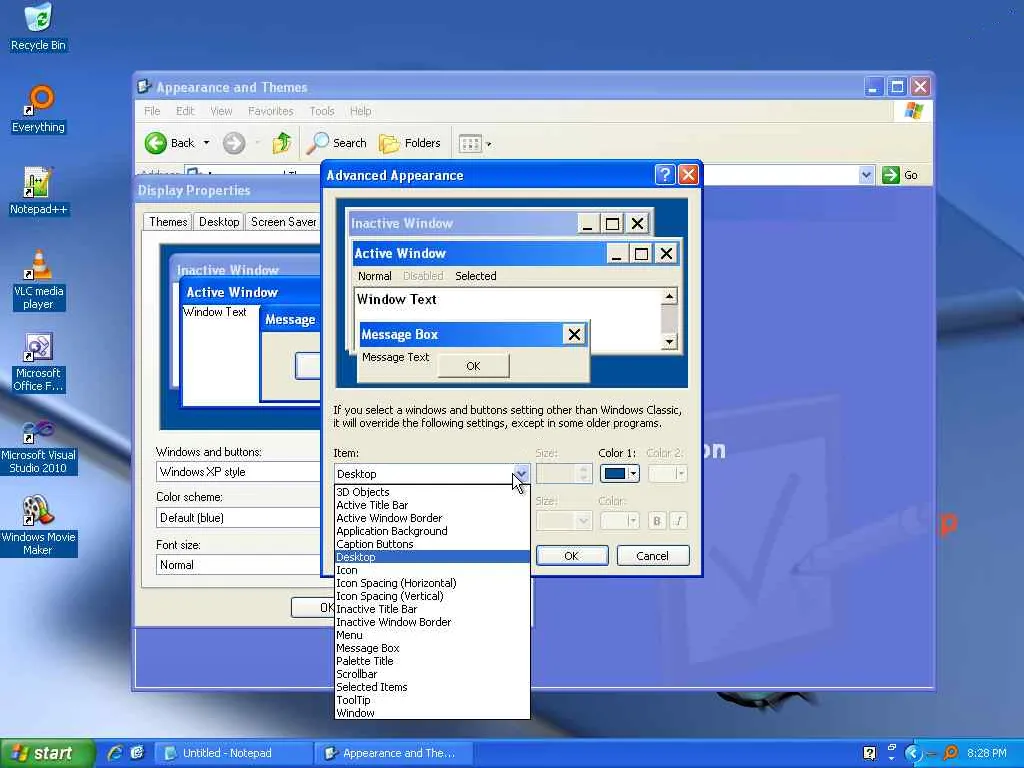Image resolution: width=1024 pixels, height=768 pixels.
Task: Open Internet Explorer from quick launch
Action: pos(114,753)
